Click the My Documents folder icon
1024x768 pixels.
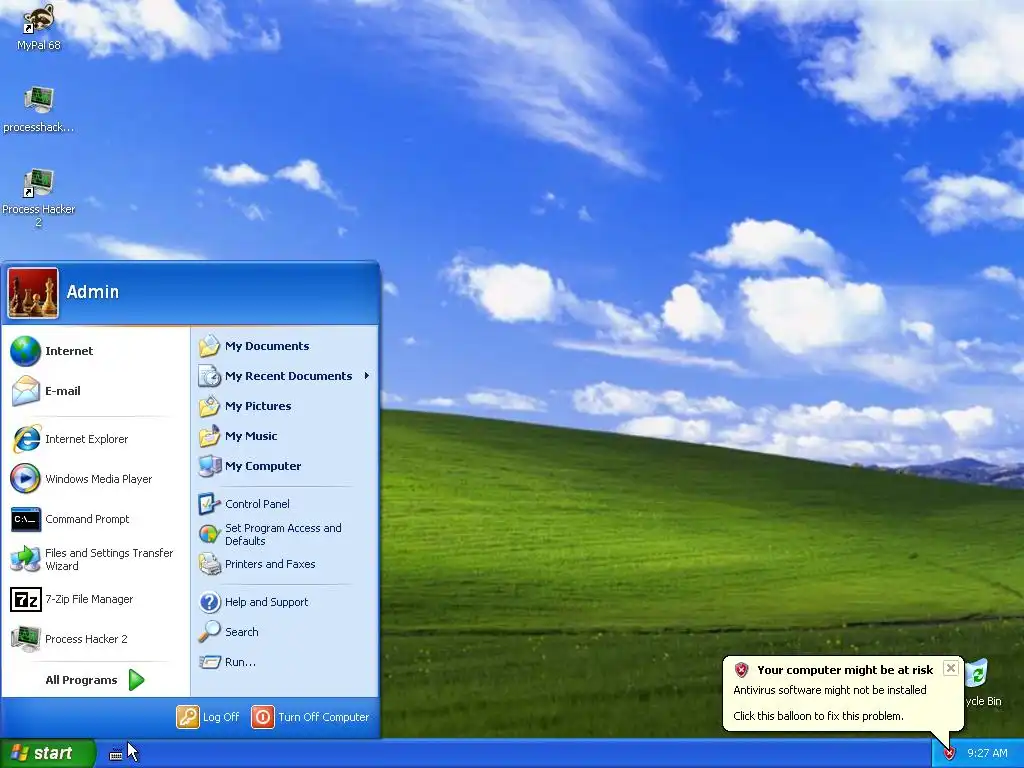point(210,346)
